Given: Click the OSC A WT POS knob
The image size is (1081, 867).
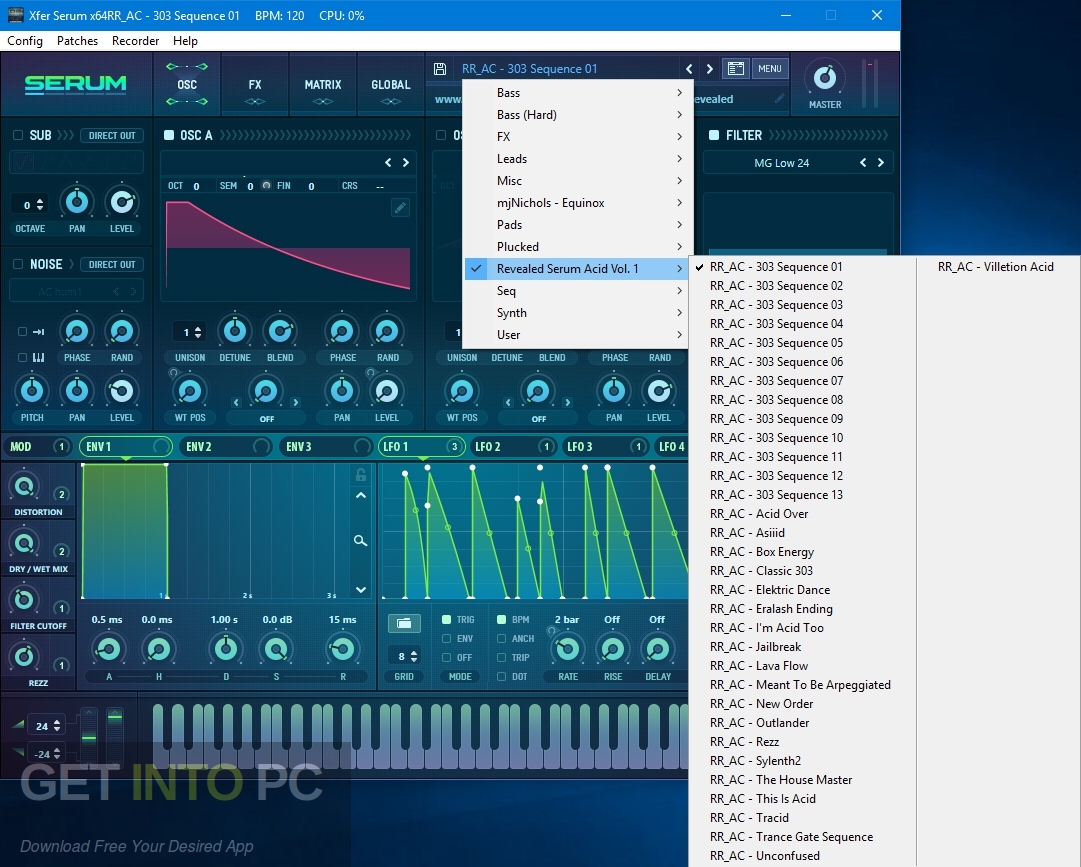Looking at the screenshot, I should click(x=190, y=391).
